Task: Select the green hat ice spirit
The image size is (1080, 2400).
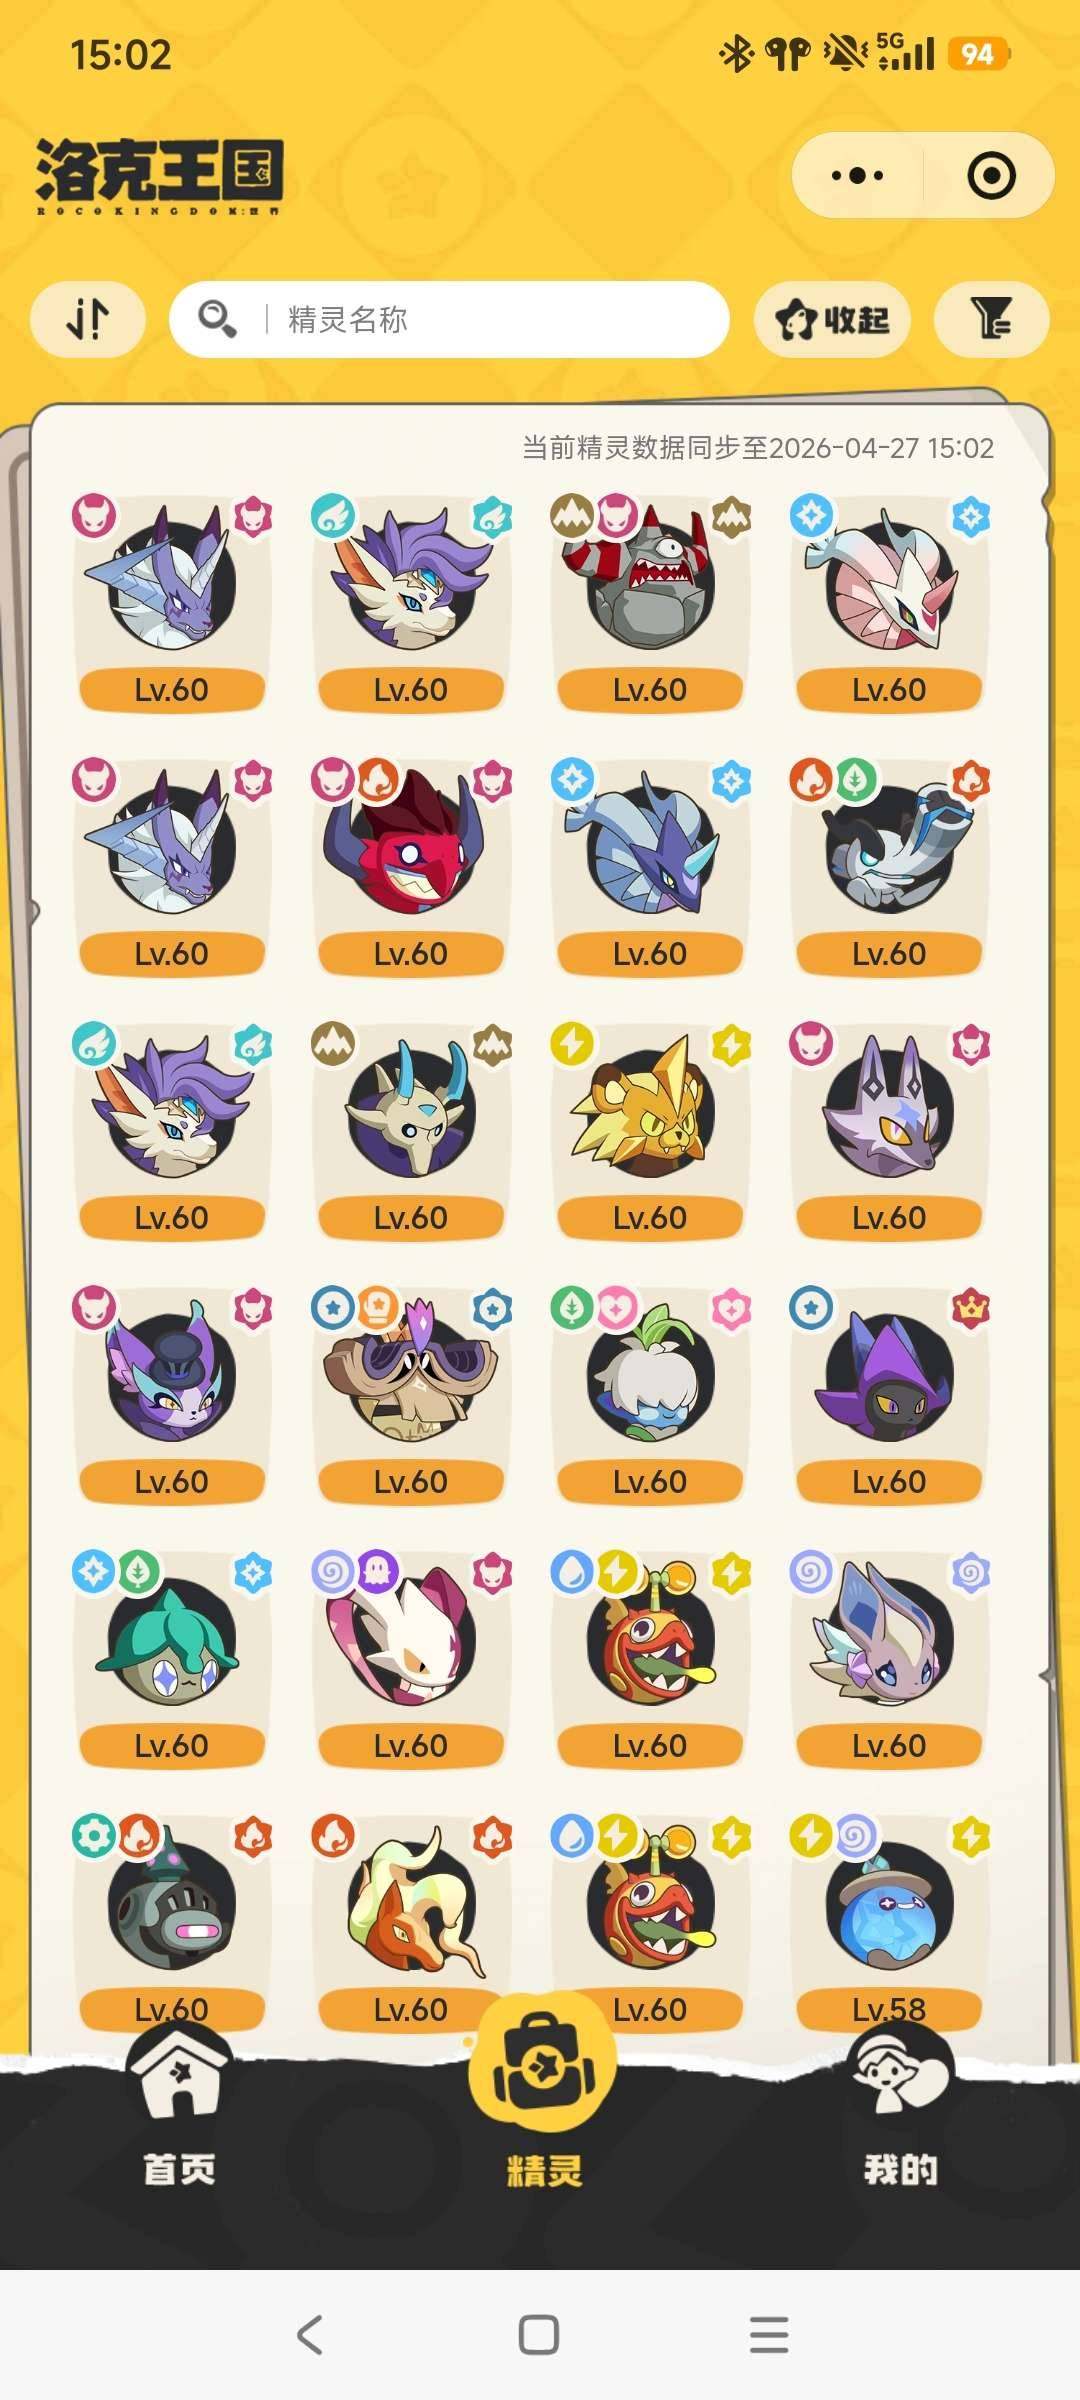Action: (172, 1658)
